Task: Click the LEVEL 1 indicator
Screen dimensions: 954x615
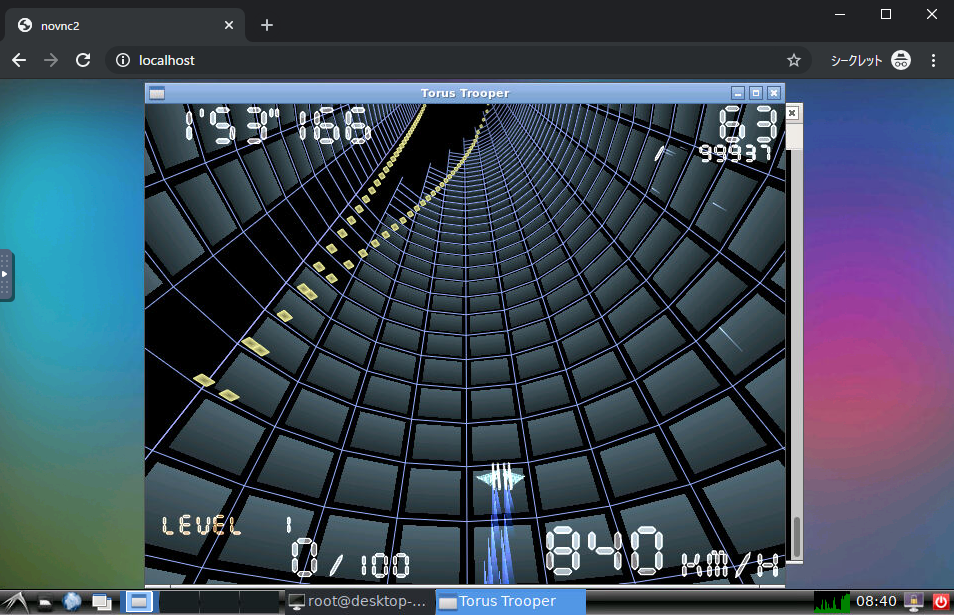Action: click(x=228, y=526)
